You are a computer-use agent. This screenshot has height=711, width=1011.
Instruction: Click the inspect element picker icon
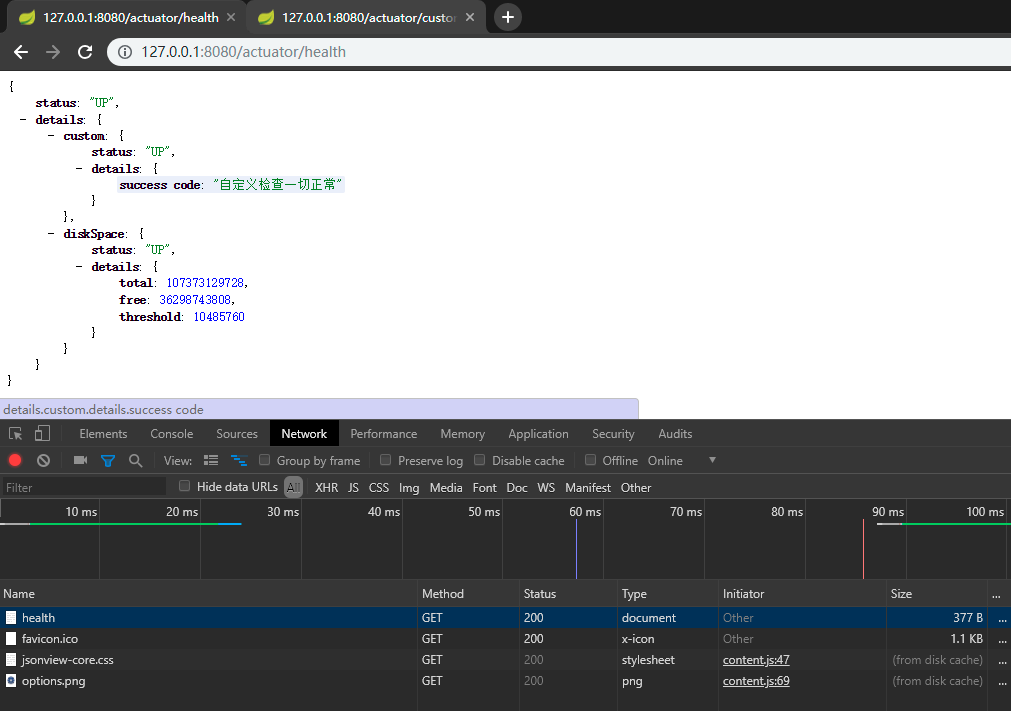pyautogui.click(x=16, y=434)
